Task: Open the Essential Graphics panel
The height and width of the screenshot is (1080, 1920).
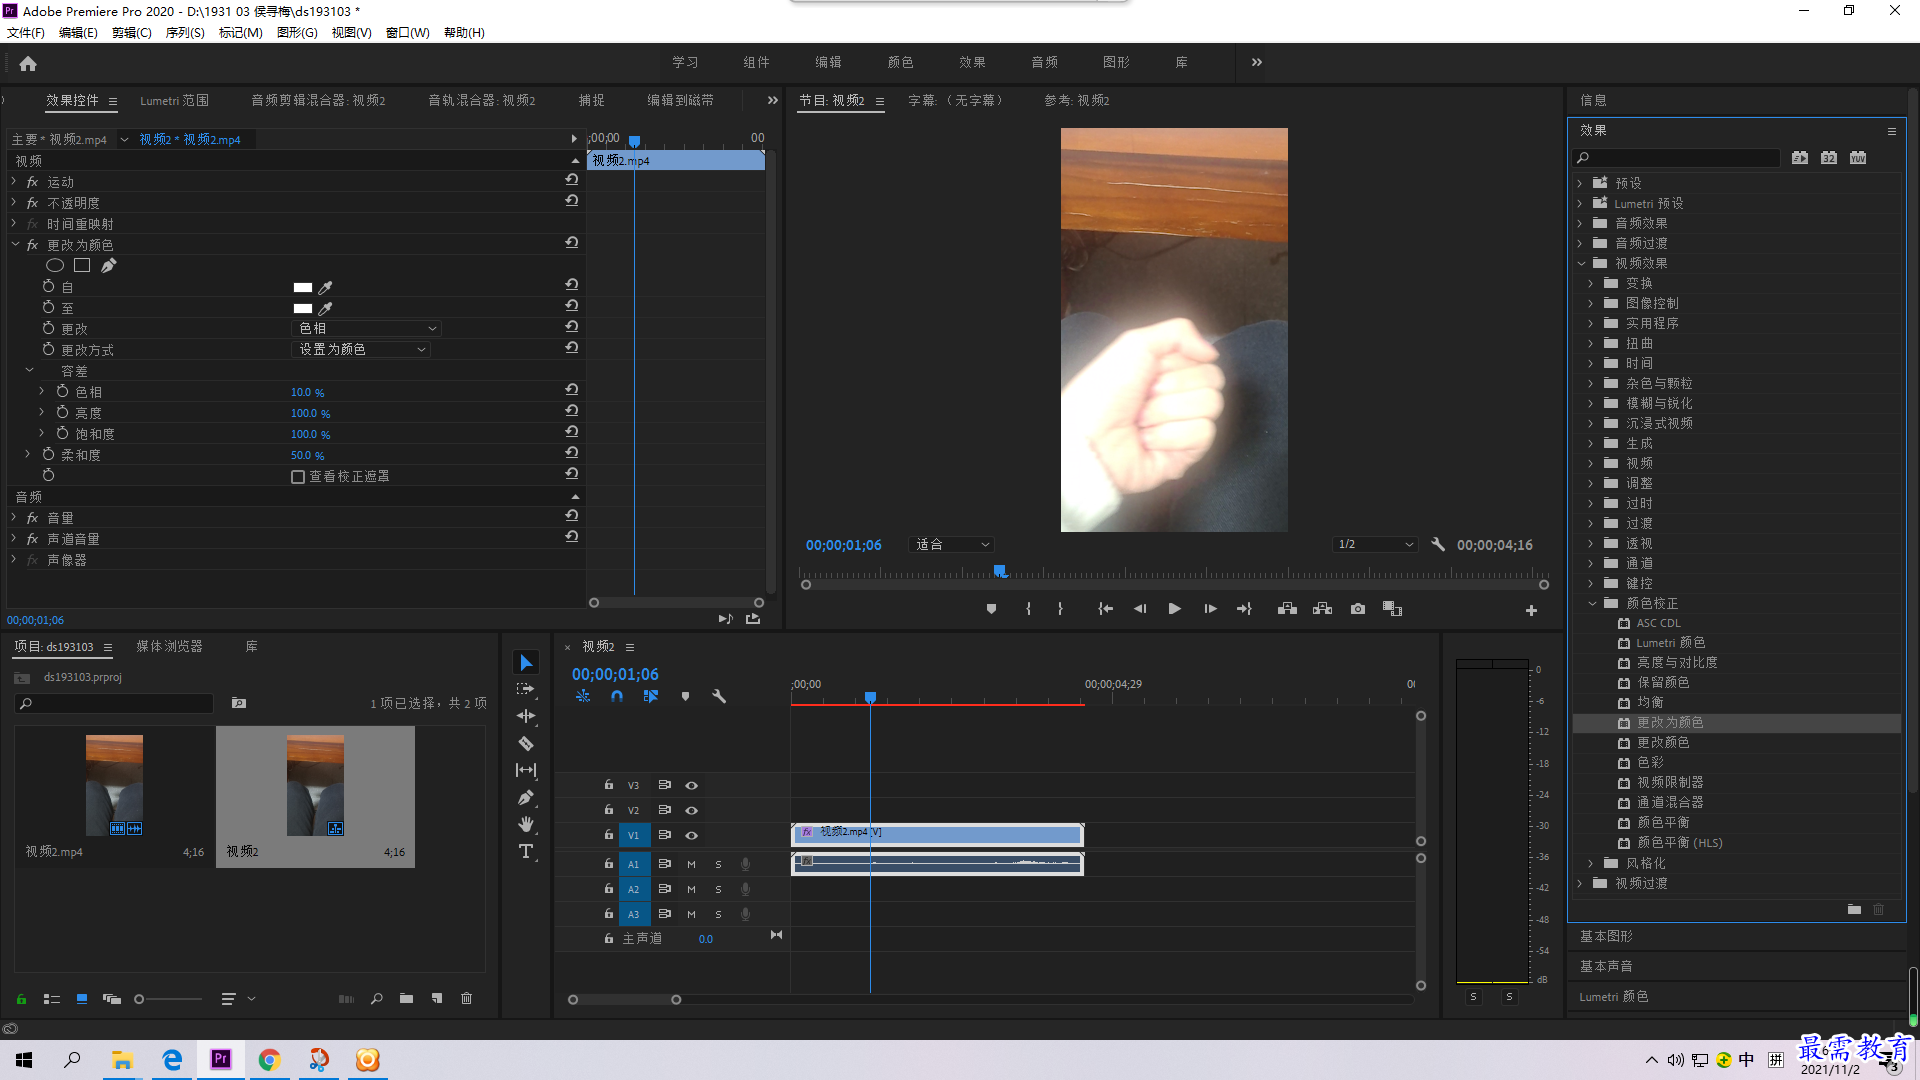Action: [x=1606, y=936]
